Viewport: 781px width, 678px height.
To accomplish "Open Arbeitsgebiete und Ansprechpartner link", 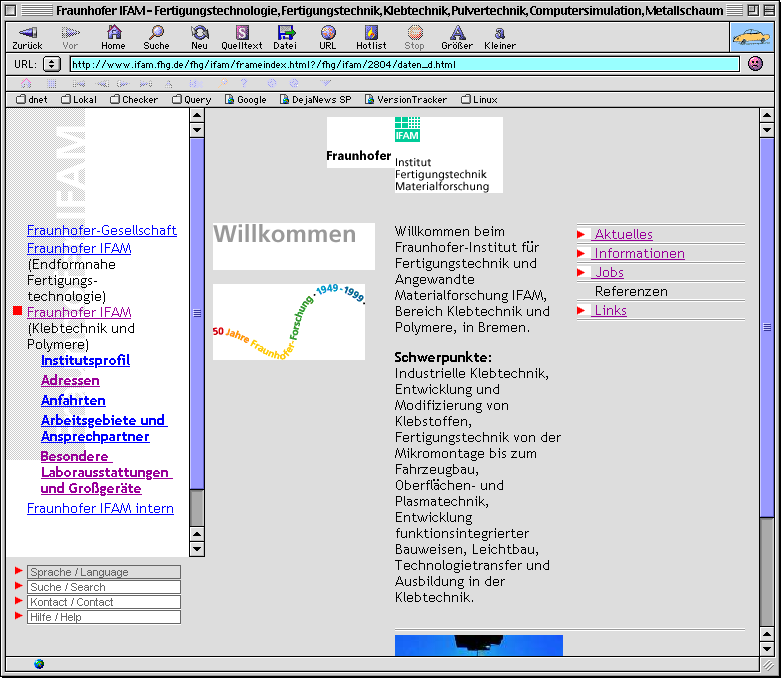I will (x=104, y=428).
